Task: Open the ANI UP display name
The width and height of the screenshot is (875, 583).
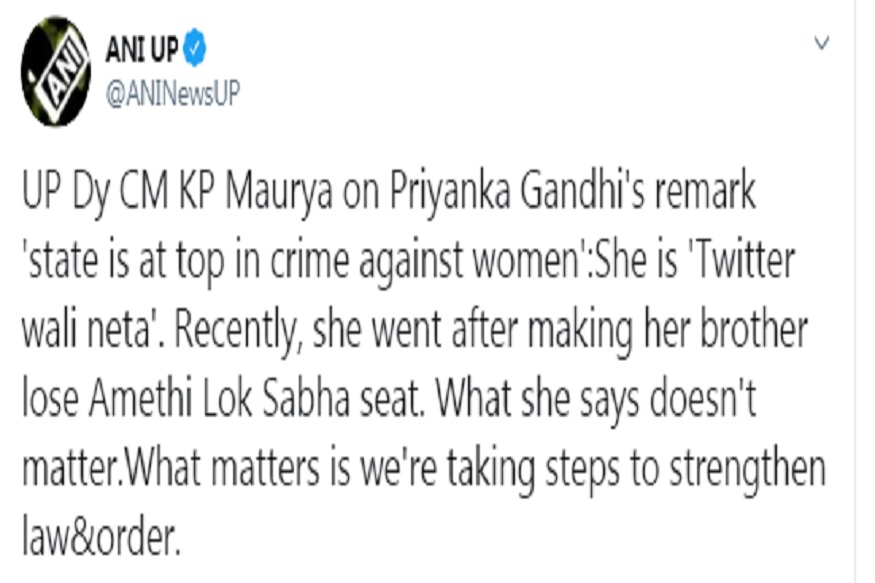Action: 142,49
